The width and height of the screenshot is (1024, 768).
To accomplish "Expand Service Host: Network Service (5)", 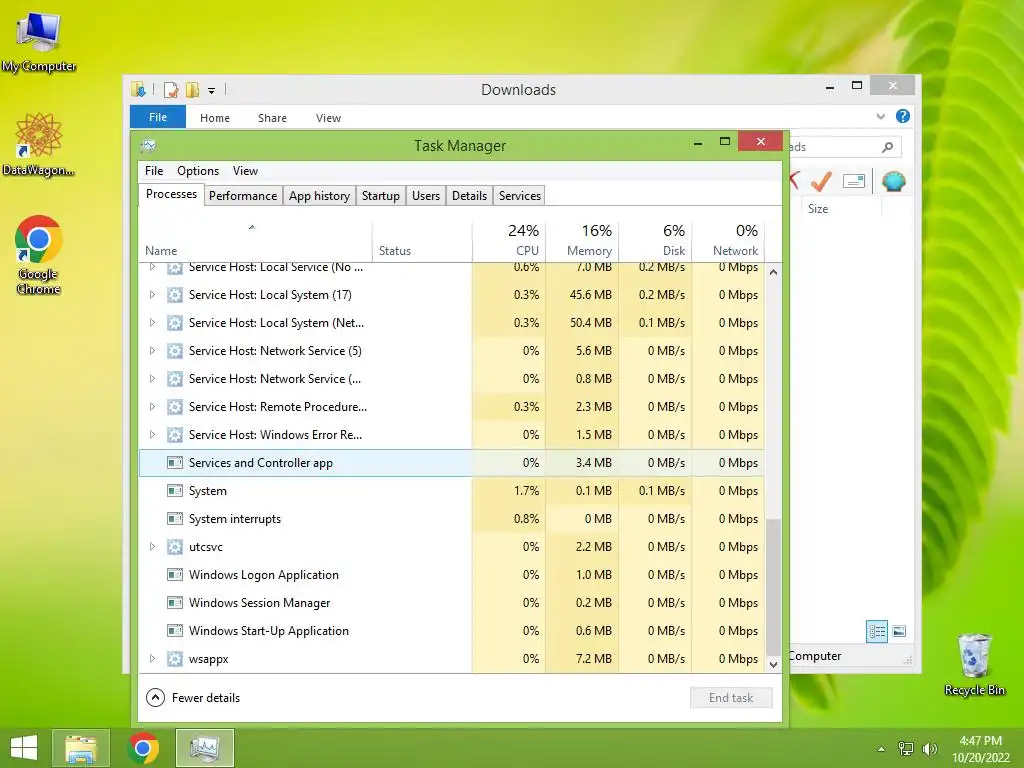I will 152,351.
